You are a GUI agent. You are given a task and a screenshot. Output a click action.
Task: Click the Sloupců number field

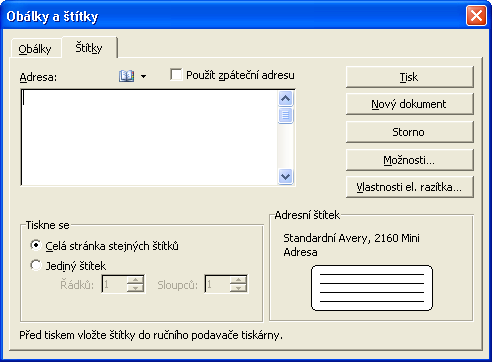[x=217, y=284]
